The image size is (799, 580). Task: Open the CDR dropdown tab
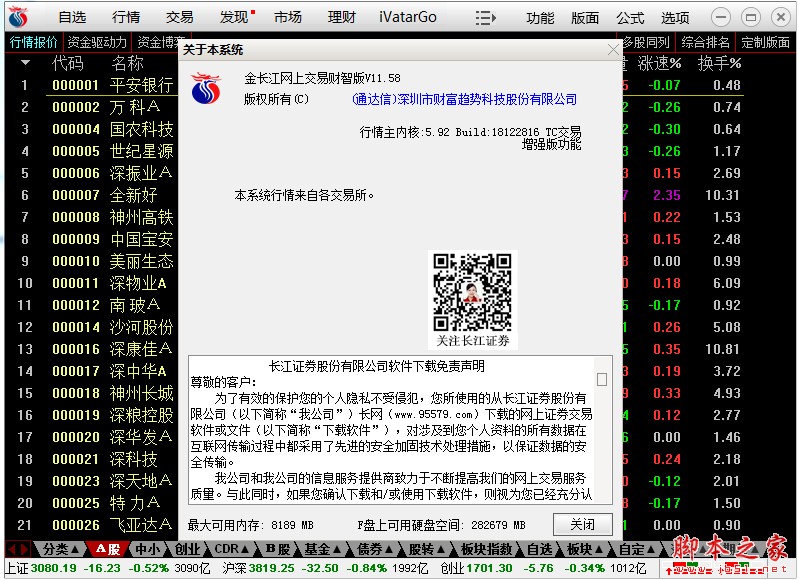[x=231, y=549]
